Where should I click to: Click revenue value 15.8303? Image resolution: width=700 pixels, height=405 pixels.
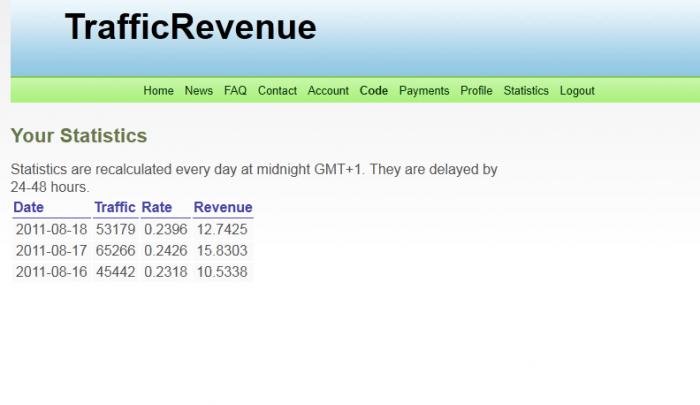(222, 251)
